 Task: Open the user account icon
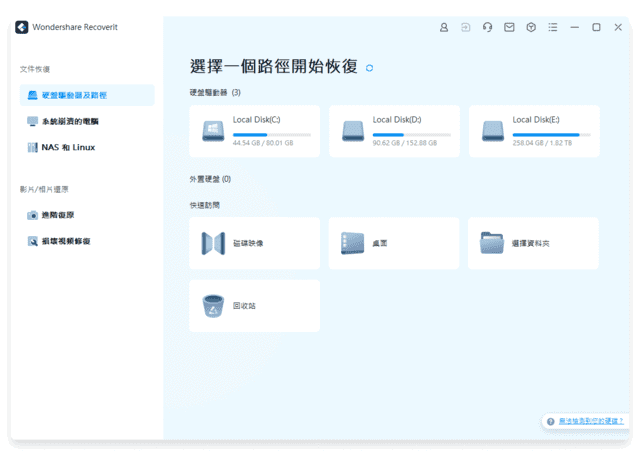coord(444,28)
